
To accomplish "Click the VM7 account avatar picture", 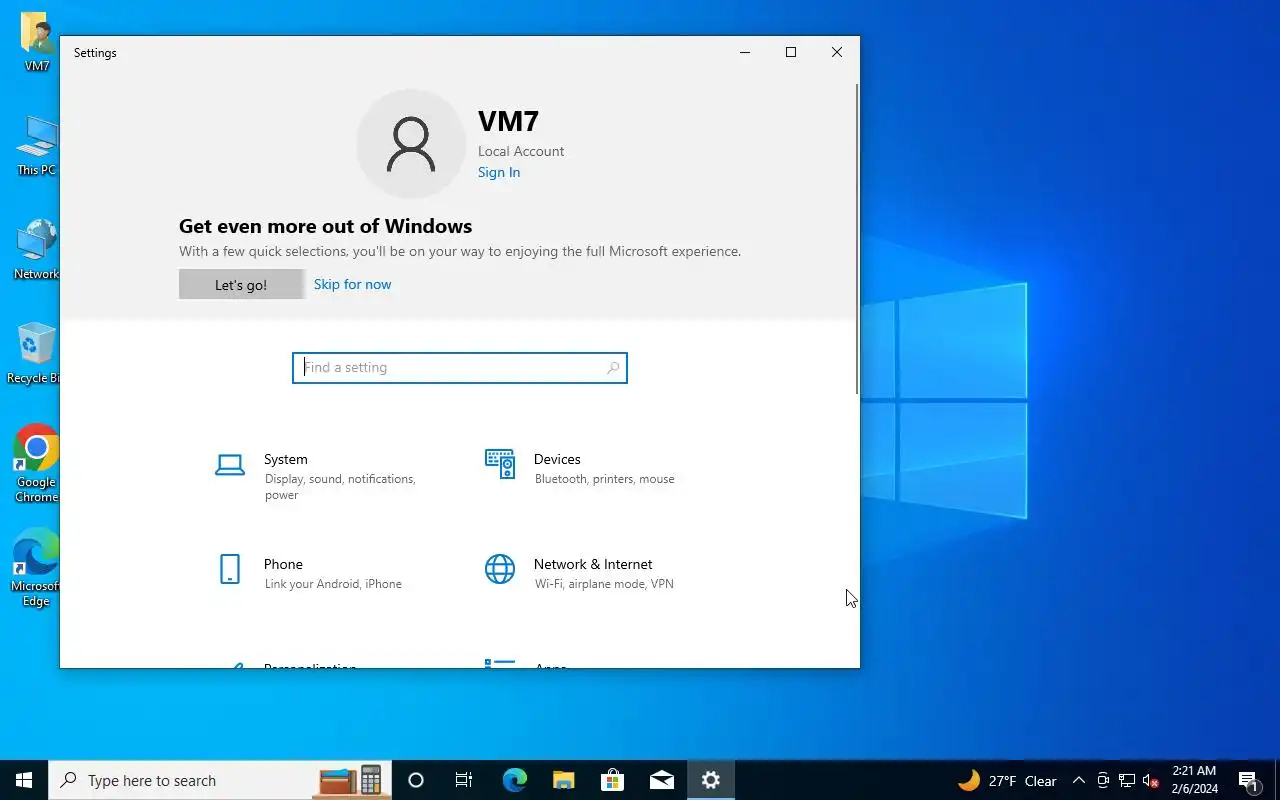I will (411, 144).
